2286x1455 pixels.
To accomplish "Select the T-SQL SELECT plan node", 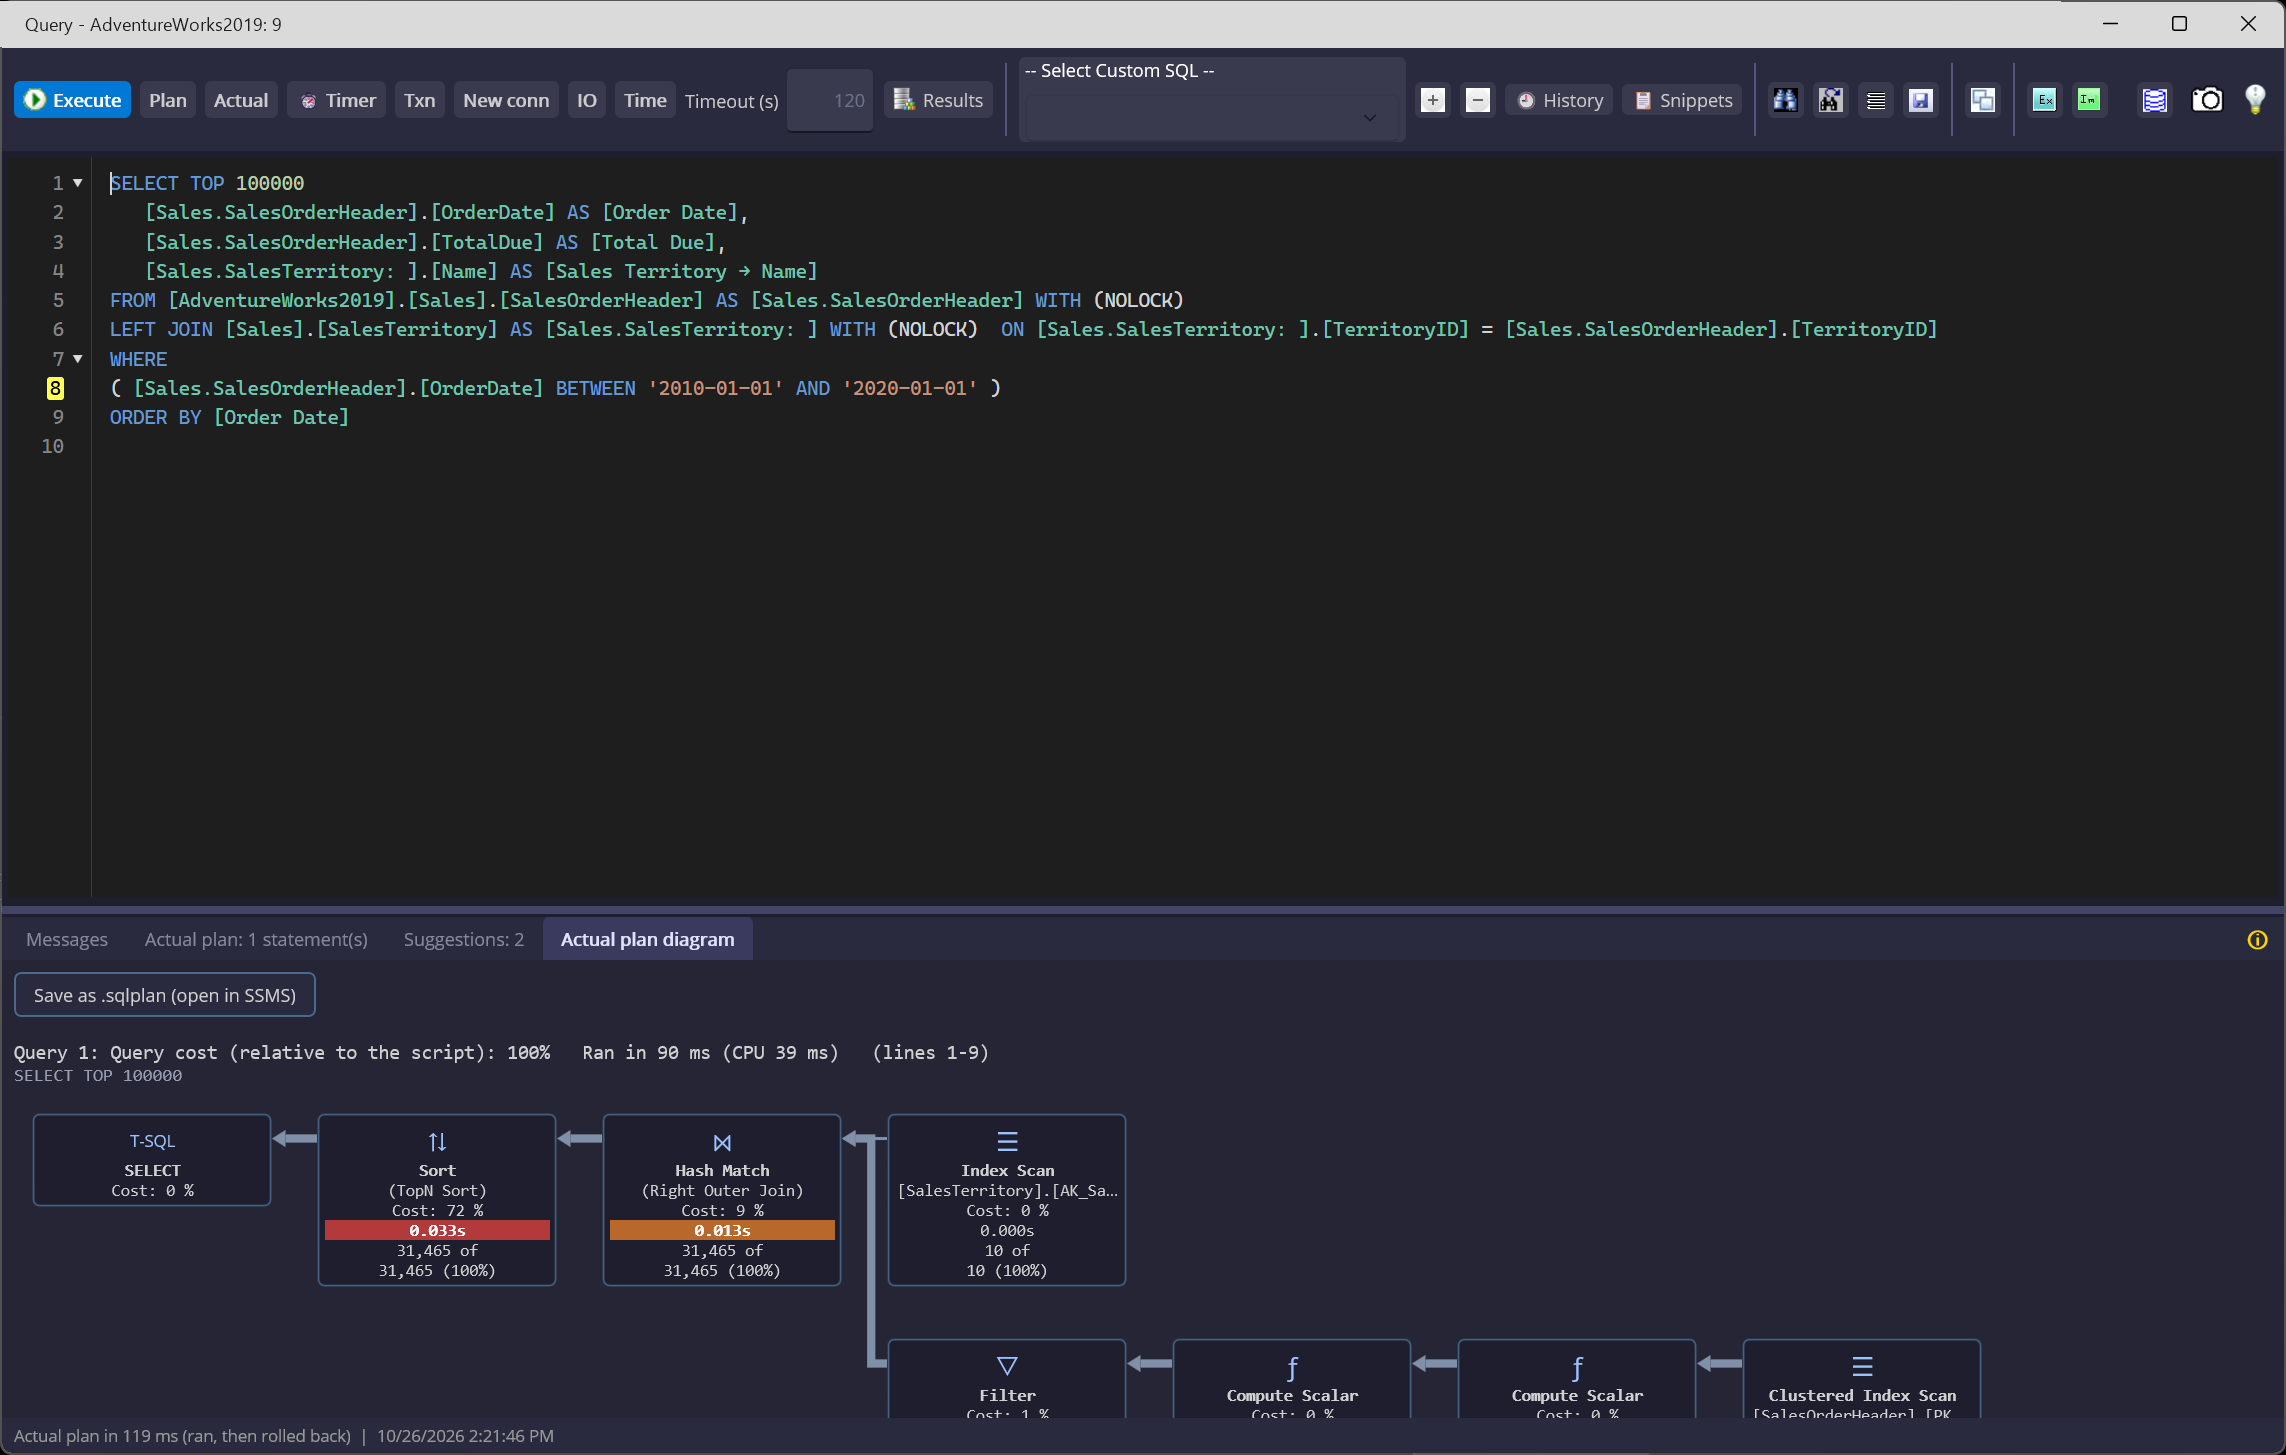I will pyautogui.click(x=152, y=1160).
